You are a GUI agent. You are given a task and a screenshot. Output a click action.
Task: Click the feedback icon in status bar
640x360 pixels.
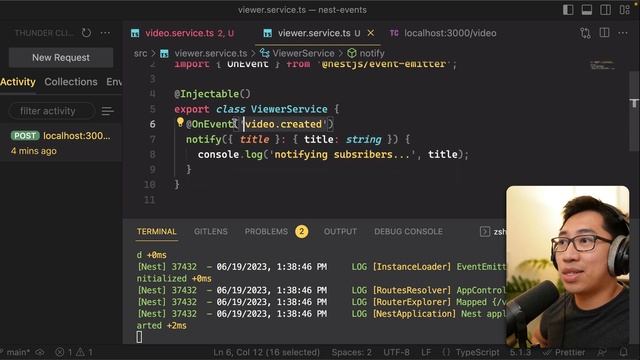click(602, 352)
